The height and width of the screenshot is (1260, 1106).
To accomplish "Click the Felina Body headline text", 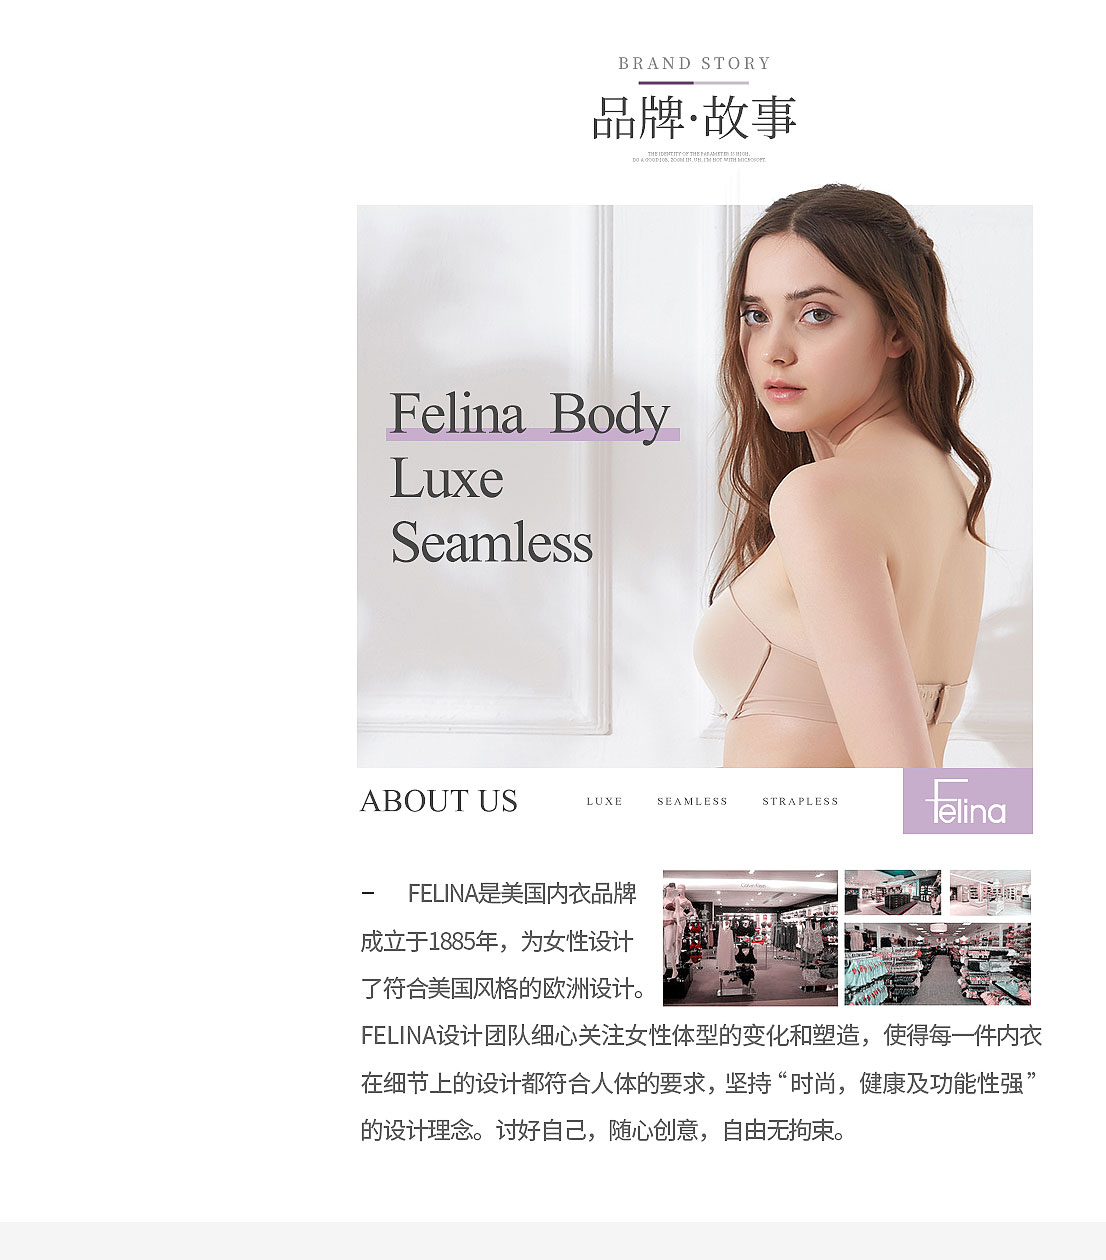I will click(x=529, y=414).
